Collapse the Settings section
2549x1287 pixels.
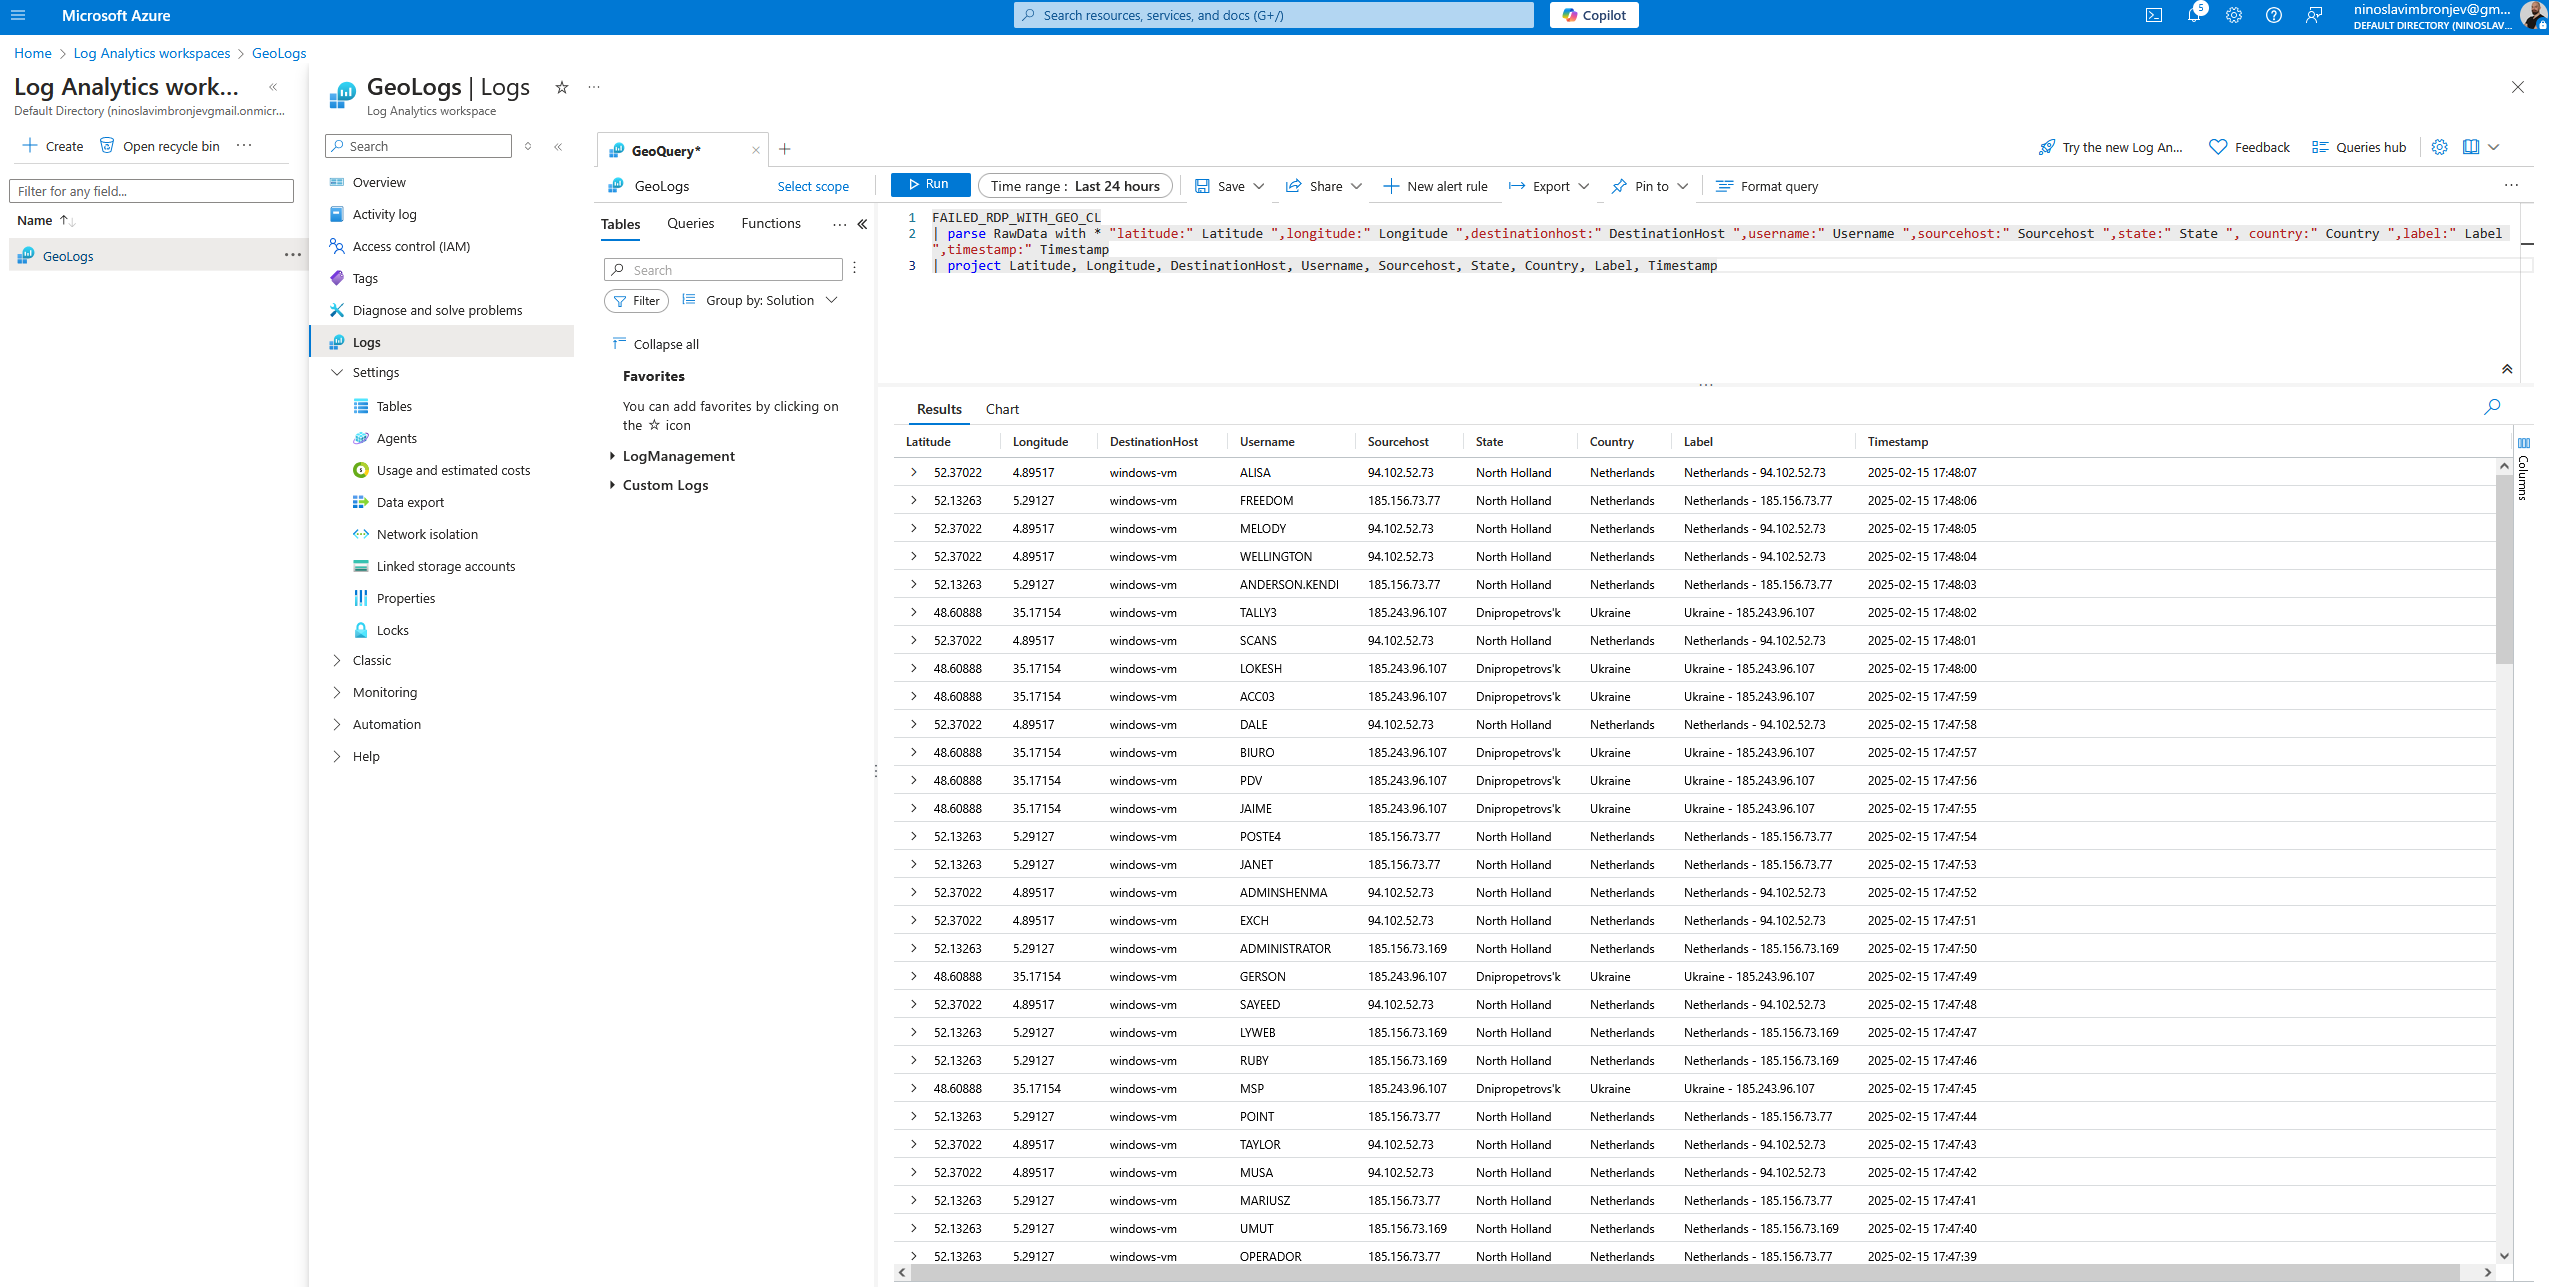(337, 372)
